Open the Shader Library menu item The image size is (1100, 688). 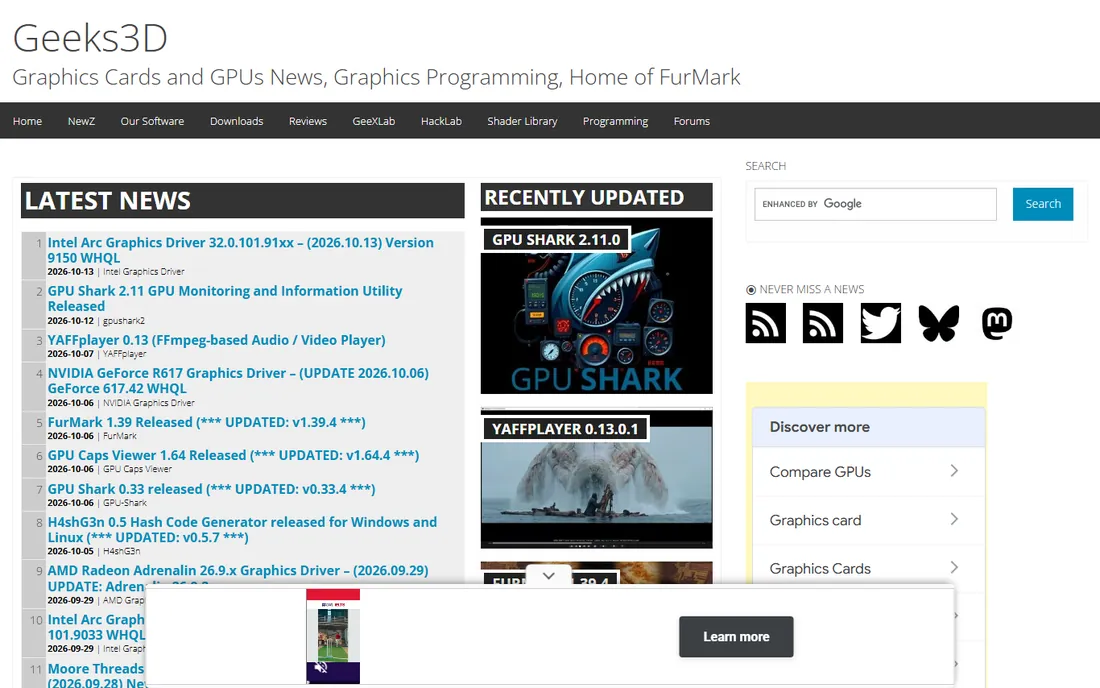point(523,121)
